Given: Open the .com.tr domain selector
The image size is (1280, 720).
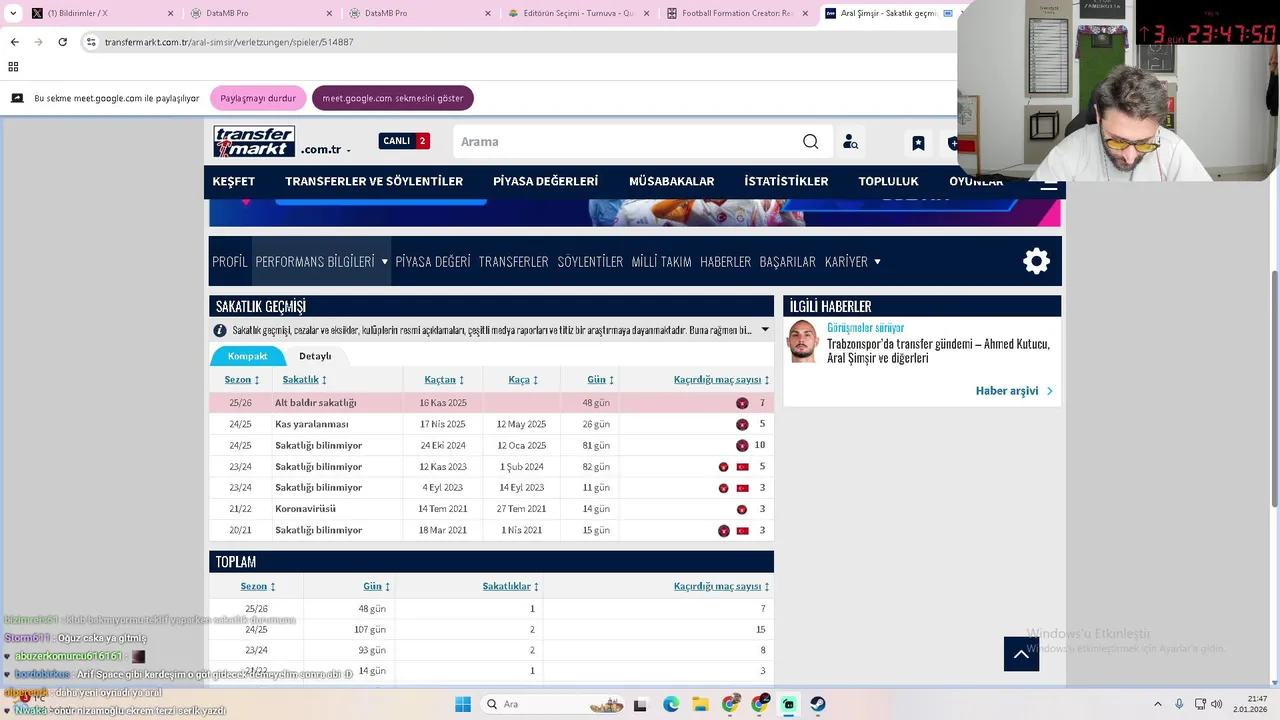Looking at the screenshot, I should [x=326, y=150].
